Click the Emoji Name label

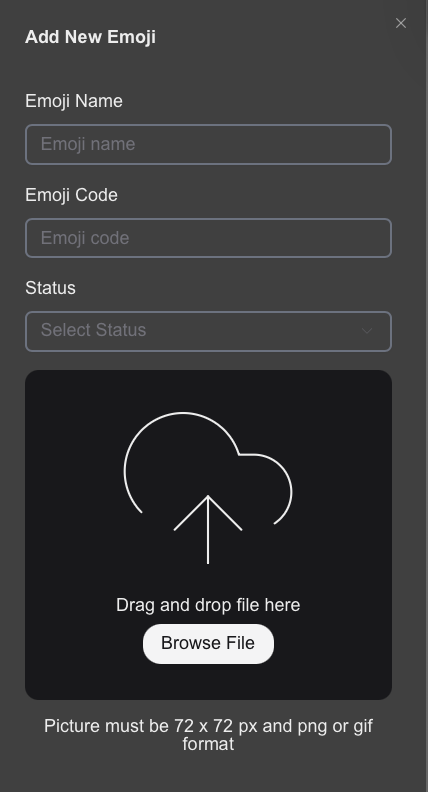pyautogui.click(x=74, y=101)
